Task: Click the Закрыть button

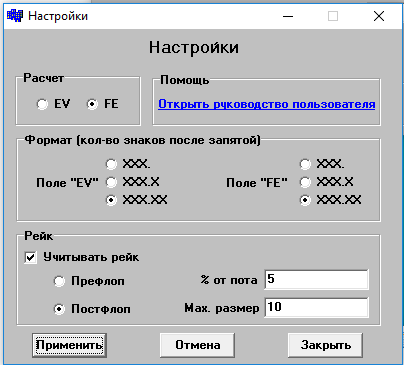Action: (x=326, y=345)
